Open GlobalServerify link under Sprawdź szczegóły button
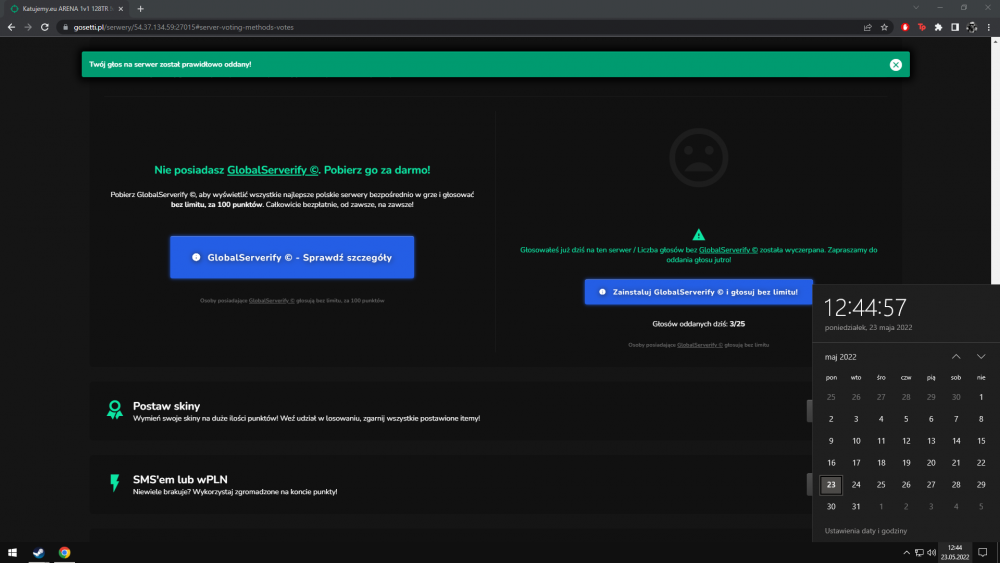The height and width of the screenshot is (563, 1000). (x=271, y=300)
